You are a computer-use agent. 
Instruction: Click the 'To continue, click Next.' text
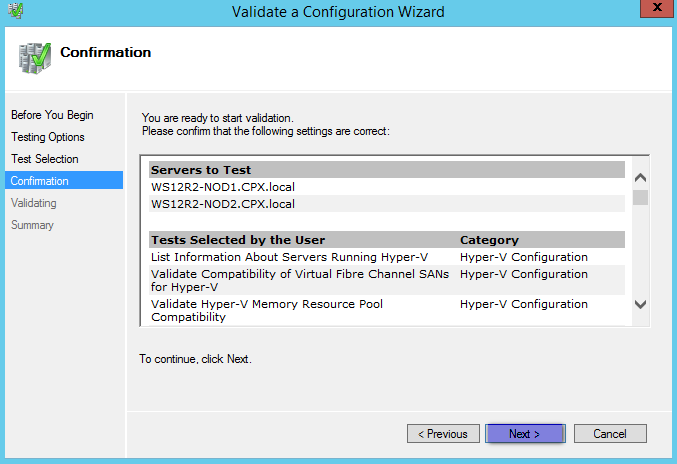point(195,359)
